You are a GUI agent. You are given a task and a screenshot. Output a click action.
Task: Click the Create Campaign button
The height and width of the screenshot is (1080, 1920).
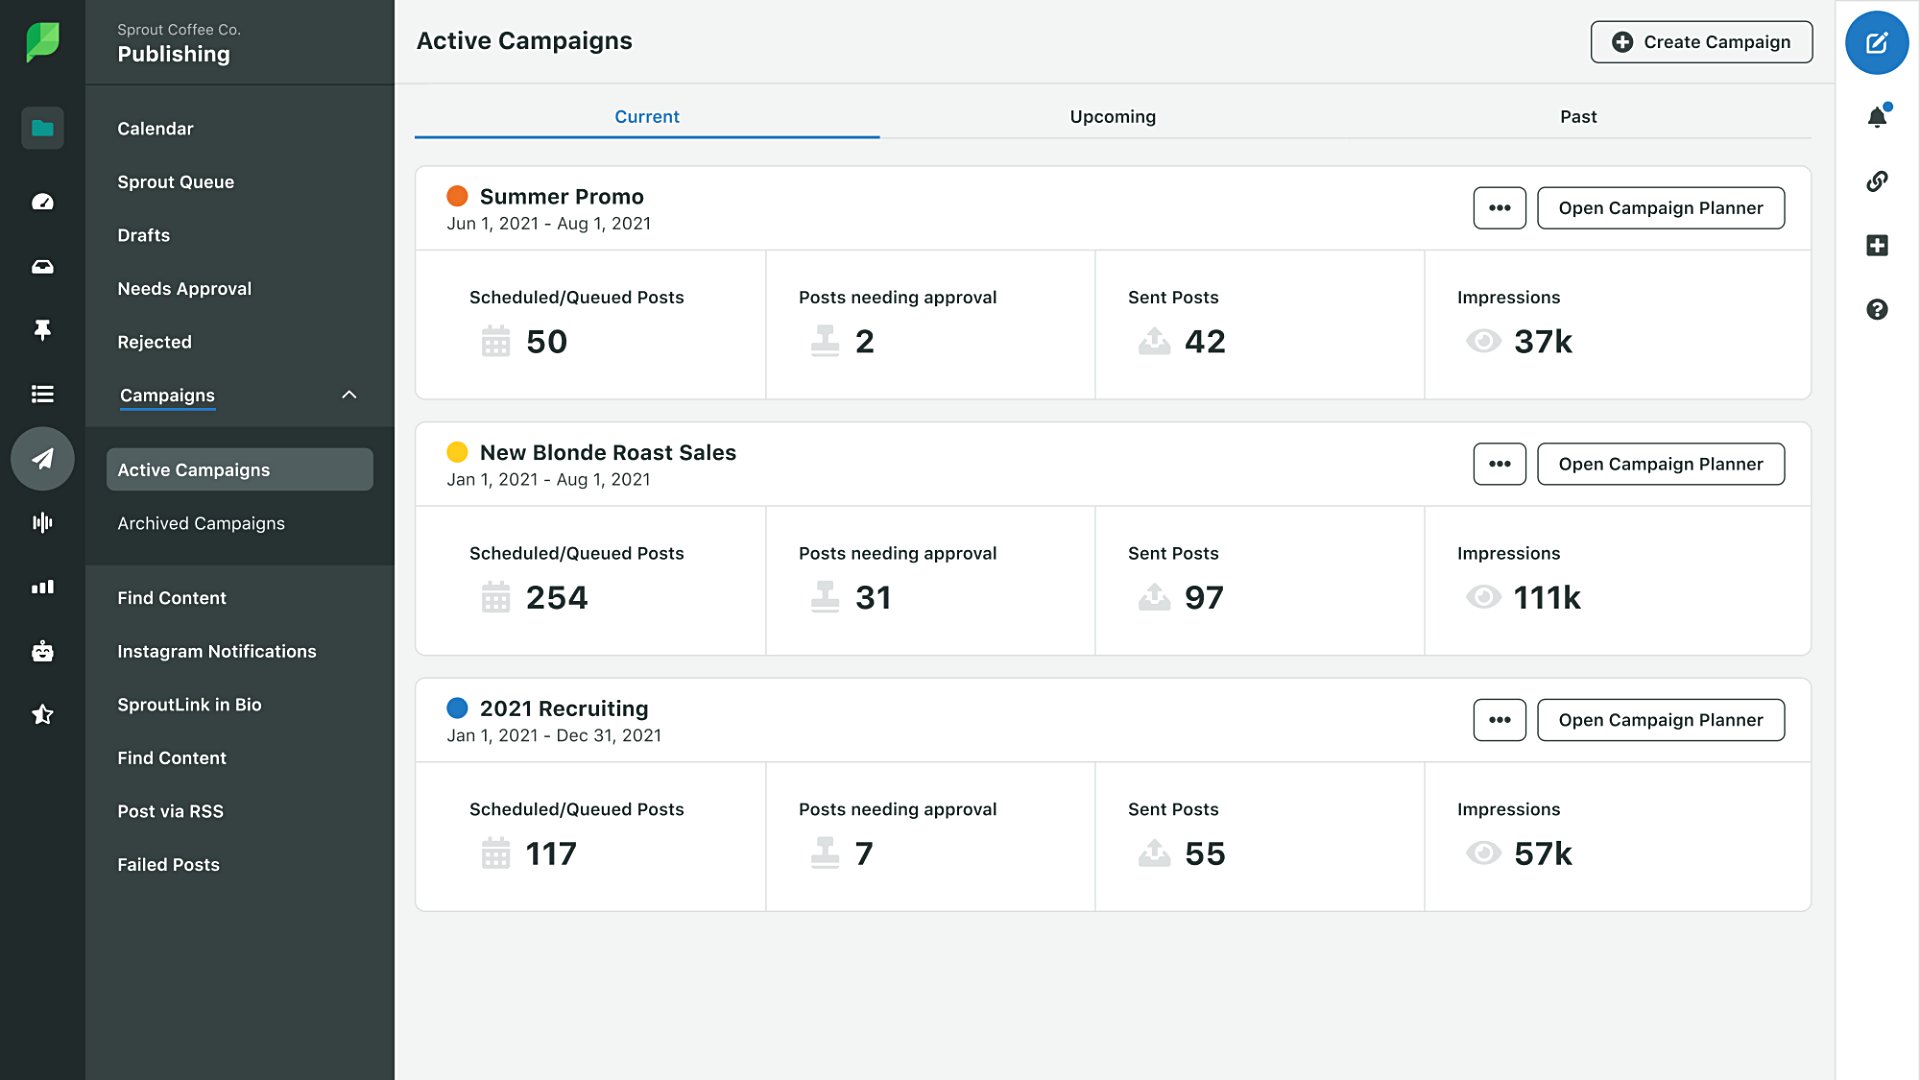coord(1701,42)
